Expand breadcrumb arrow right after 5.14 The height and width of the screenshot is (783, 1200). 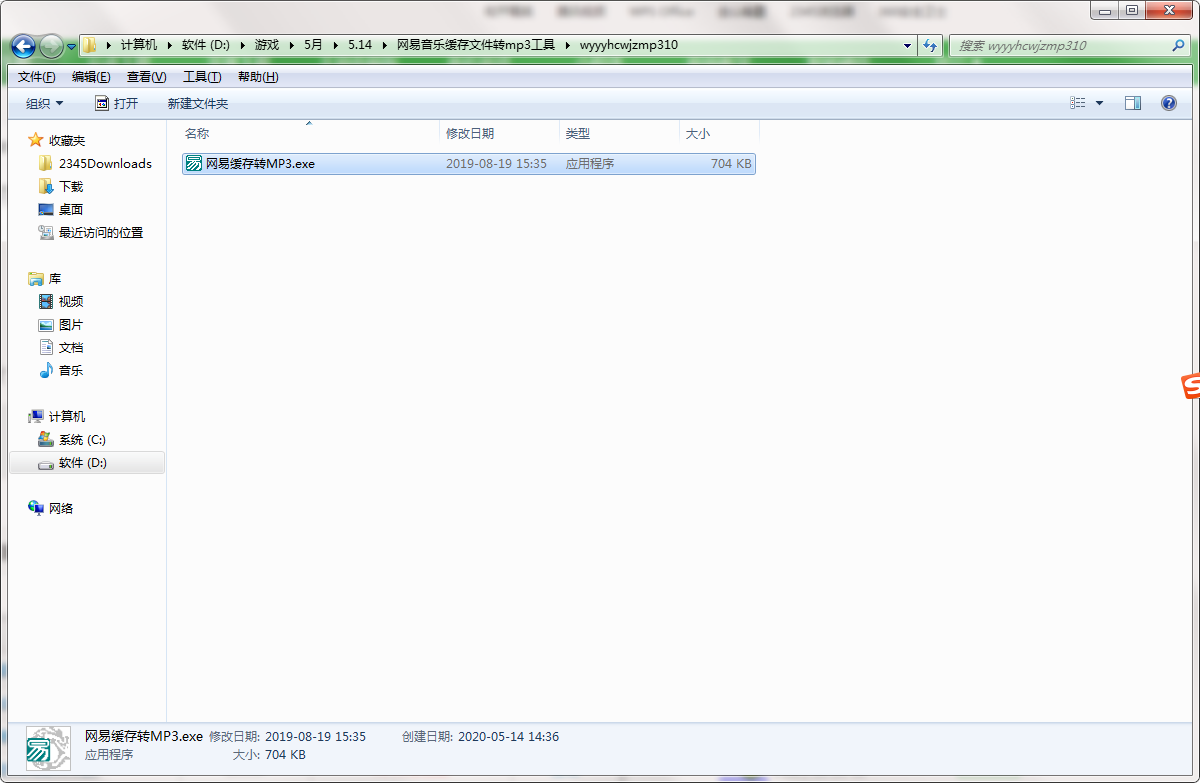point(385,45)
